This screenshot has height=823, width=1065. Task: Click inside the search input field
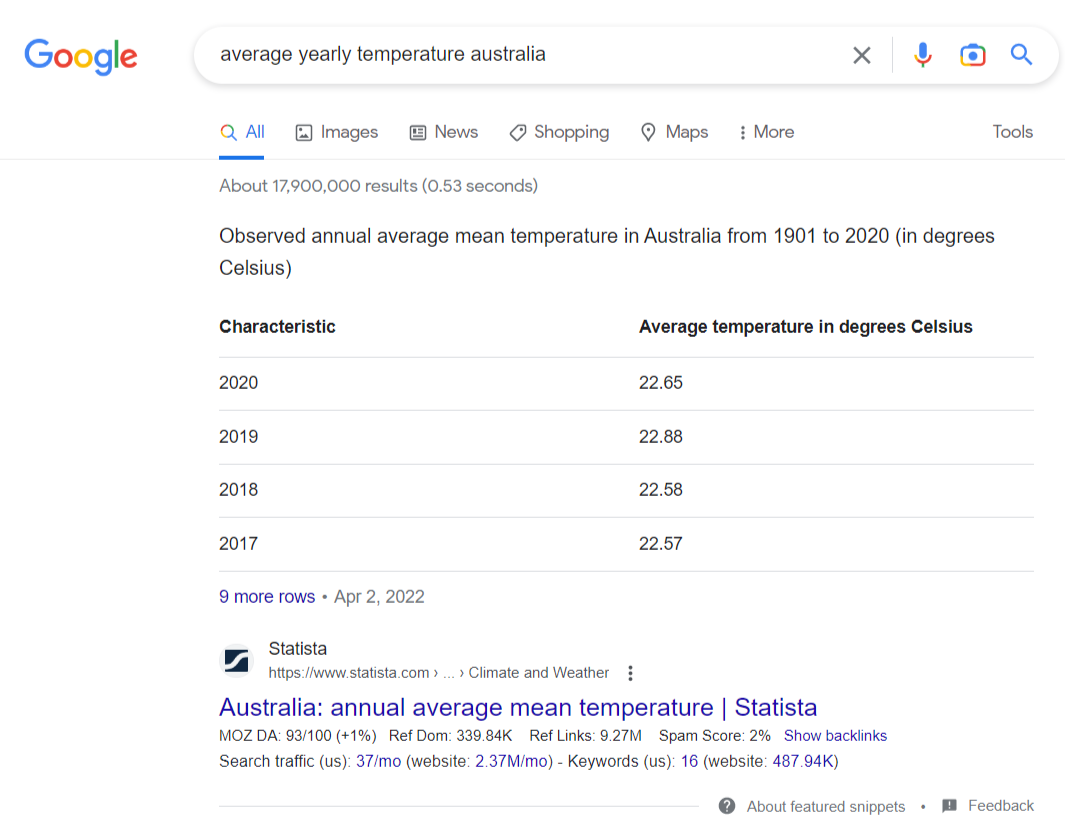click(500, 55)
